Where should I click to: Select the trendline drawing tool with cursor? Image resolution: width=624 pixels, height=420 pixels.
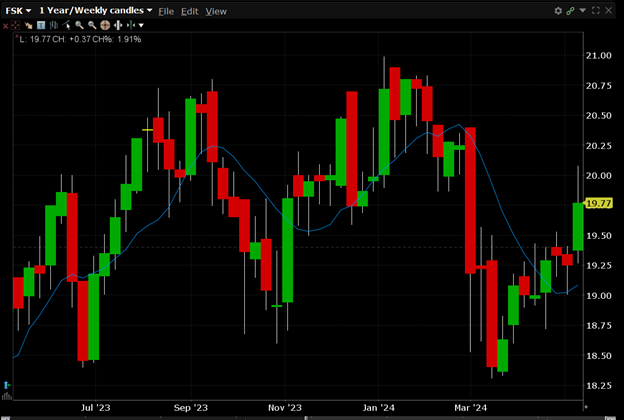[x=66, y=25]
